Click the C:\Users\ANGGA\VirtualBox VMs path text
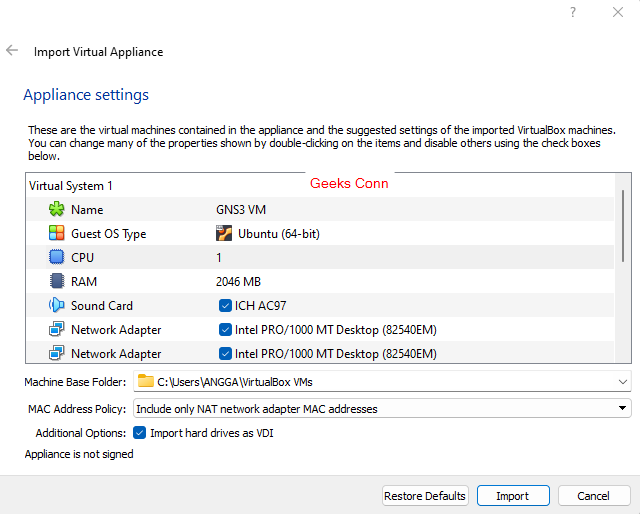Viewport: 640px width, 514px height. (235, 382)
